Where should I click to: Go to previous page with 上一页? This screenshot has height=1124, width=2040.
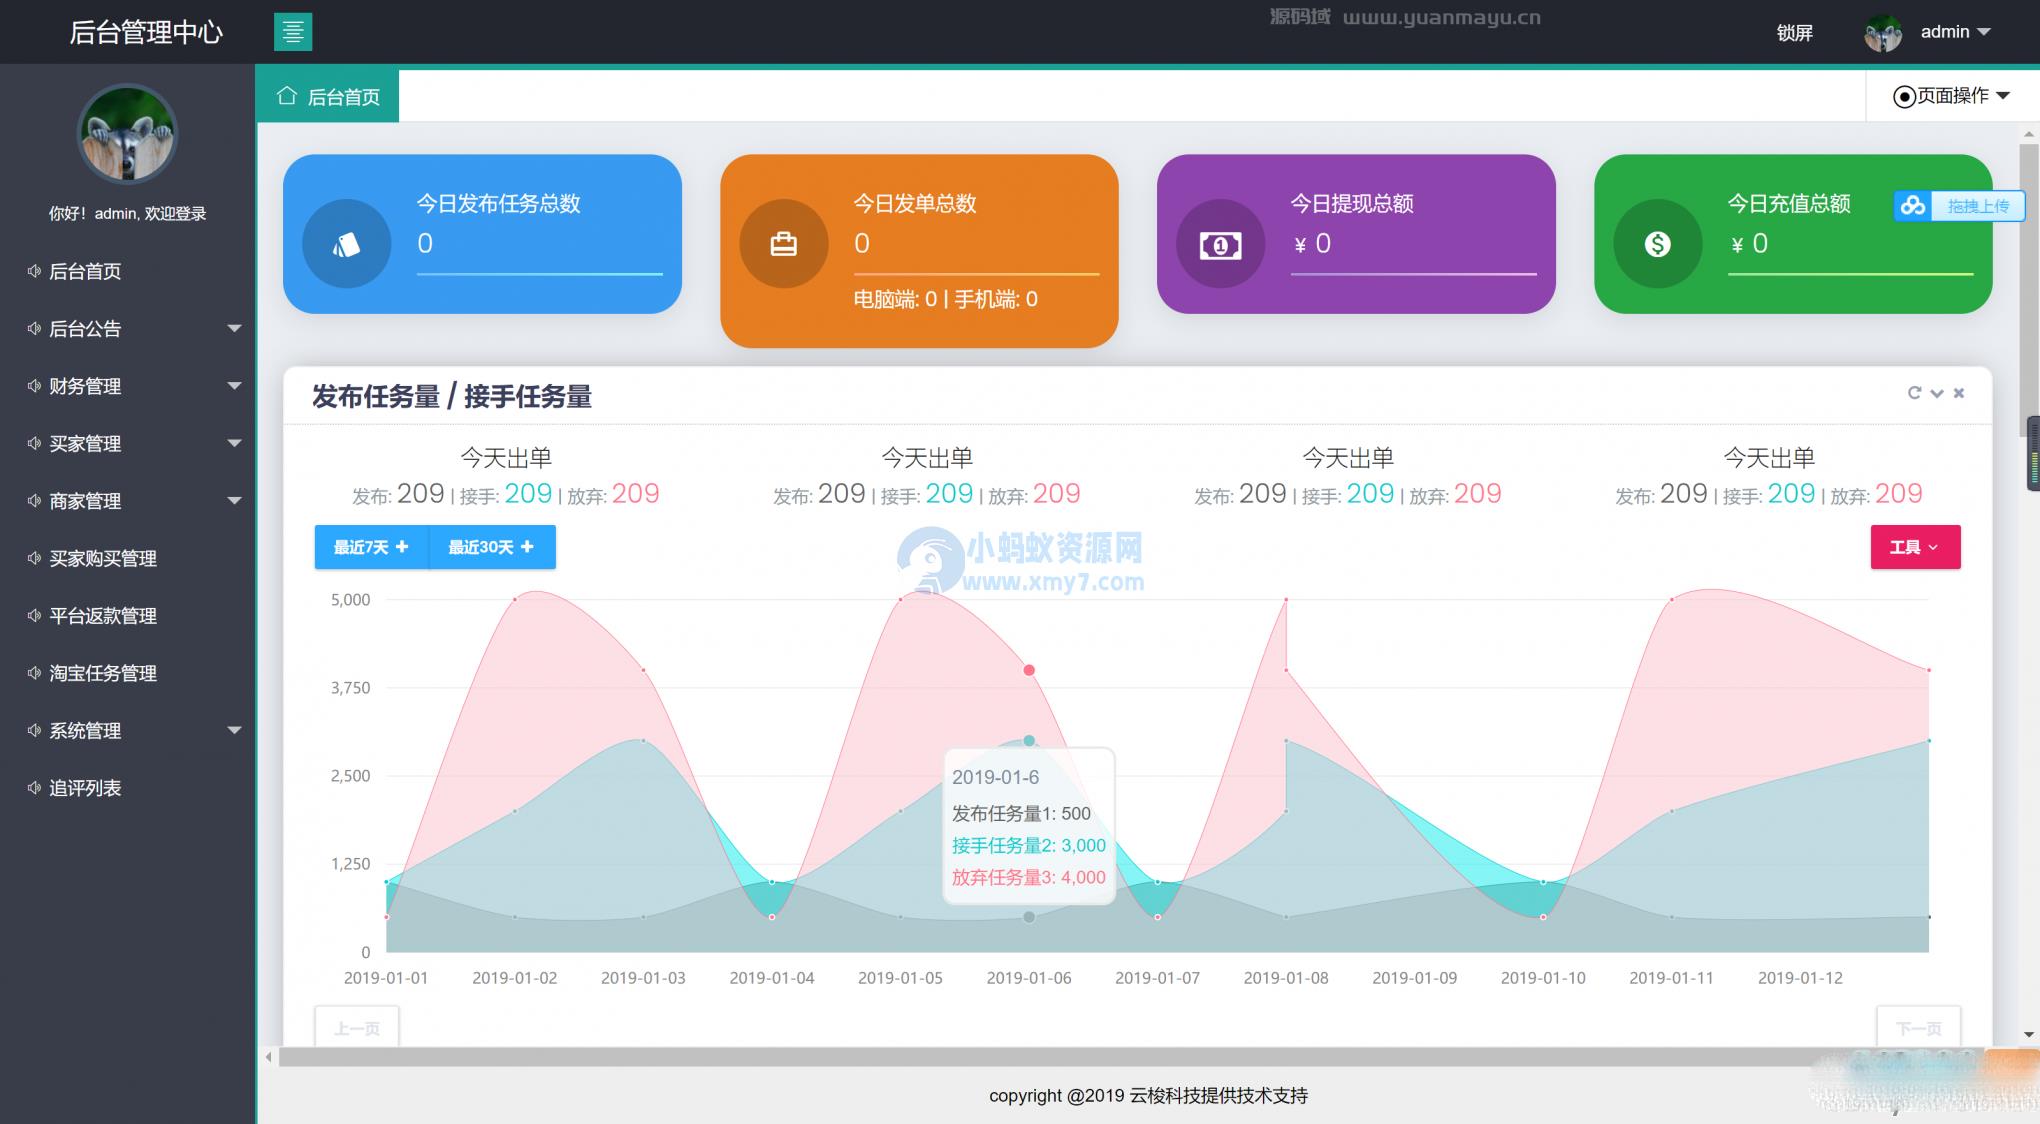pyautogui.click(x=357, y=1027)
